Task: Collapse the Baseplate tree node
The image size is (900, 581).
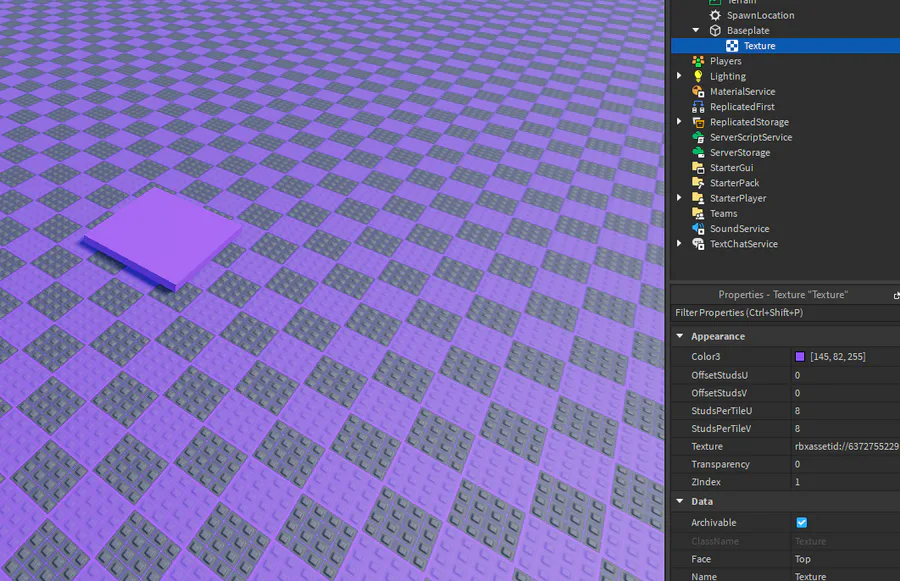Action: click(x=696, y=30)
